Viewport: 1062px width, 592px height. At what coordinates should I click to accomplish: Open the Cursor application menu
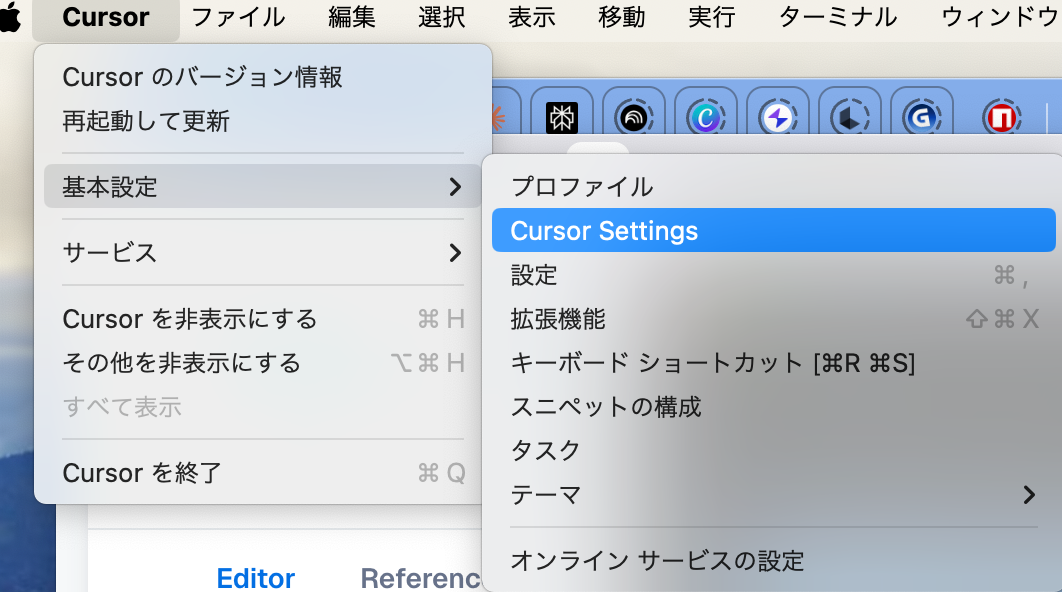pos(106,18)
